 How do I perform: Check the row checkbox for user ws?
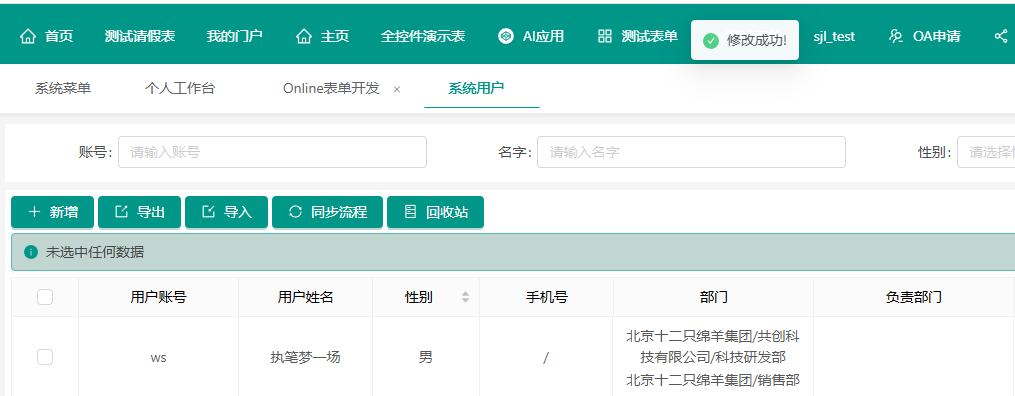45,357
